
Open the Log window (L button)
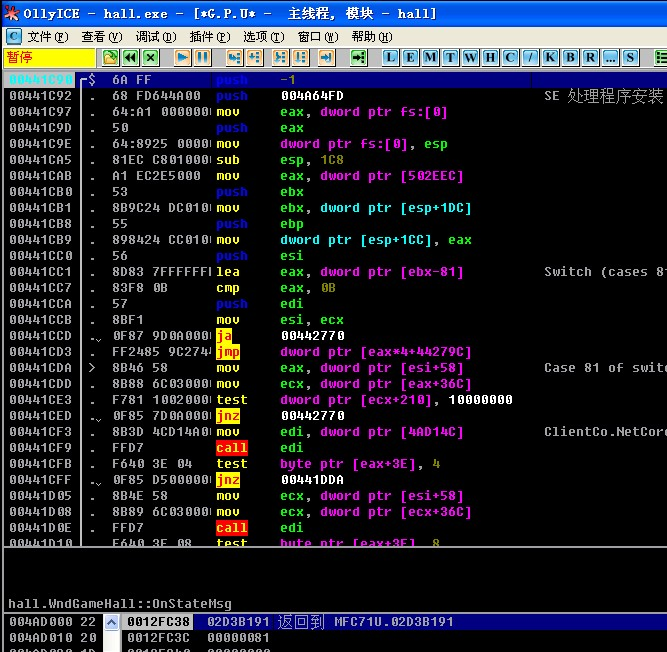pos(391,58)
